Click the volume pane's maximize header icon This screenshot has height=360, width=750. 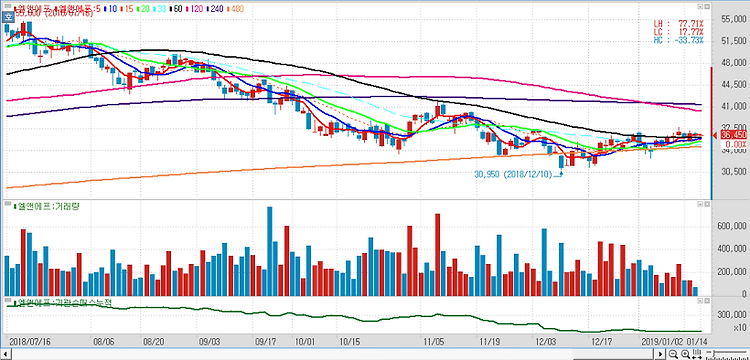(706, 204)
